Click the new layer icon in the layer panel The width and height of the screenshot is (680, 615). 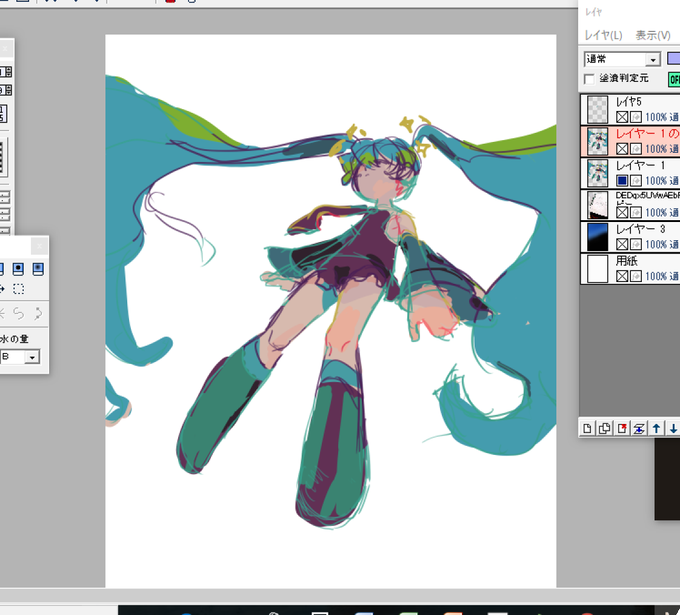point(587,429)
